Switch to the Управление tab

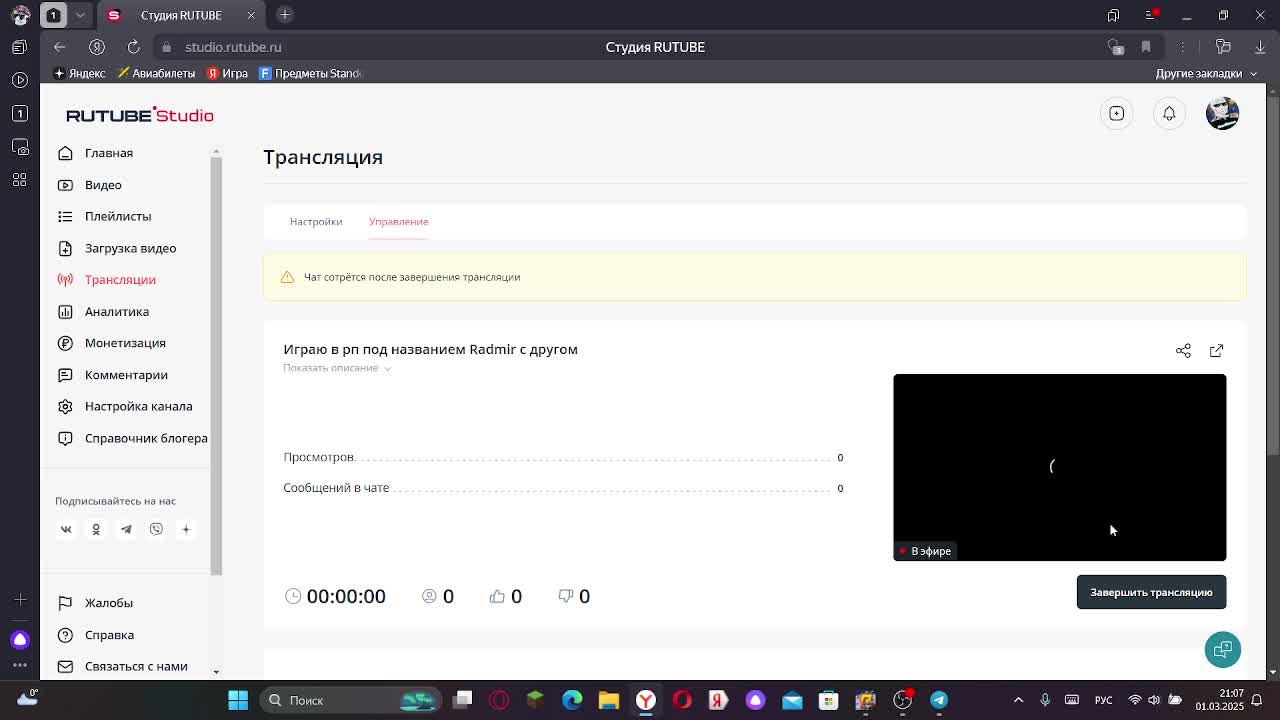tap(398, 222)
